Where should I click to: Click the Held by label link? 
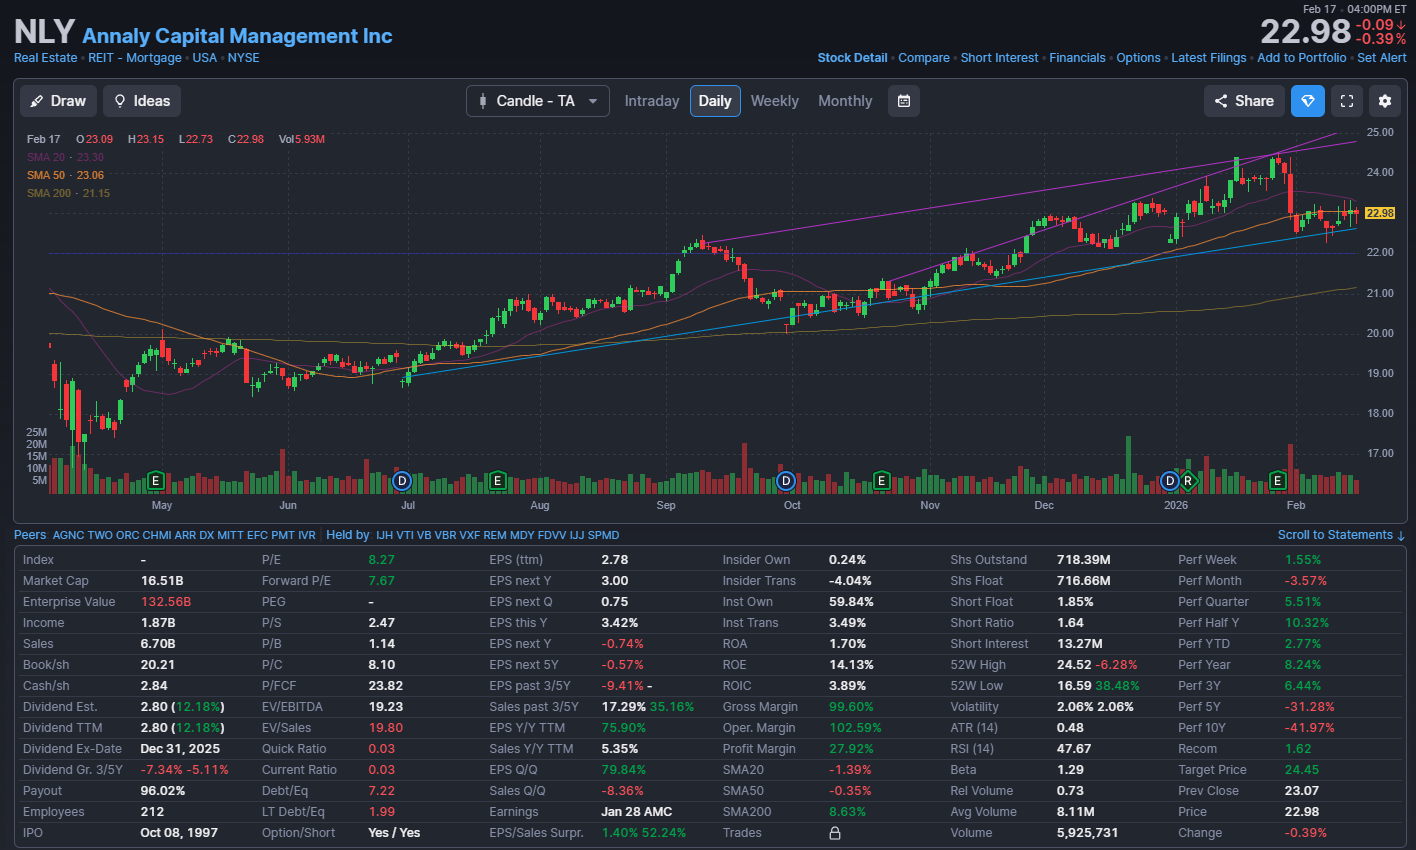pyautogui.click(x=348, y=535)
